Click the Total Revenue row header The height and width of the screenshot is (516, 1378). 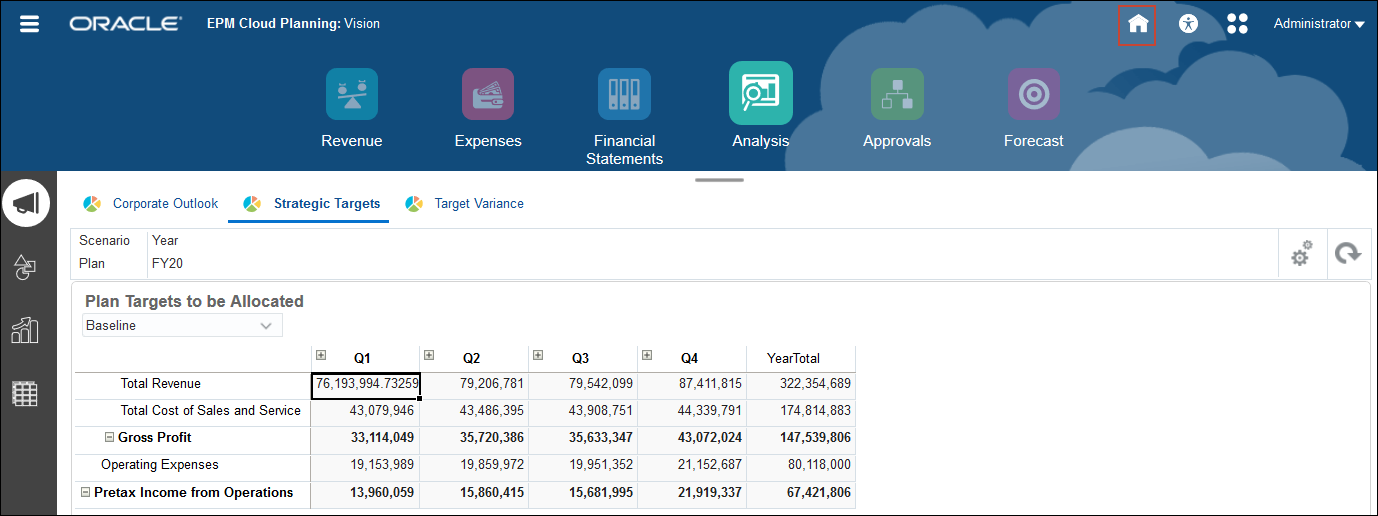coord(193,384)
